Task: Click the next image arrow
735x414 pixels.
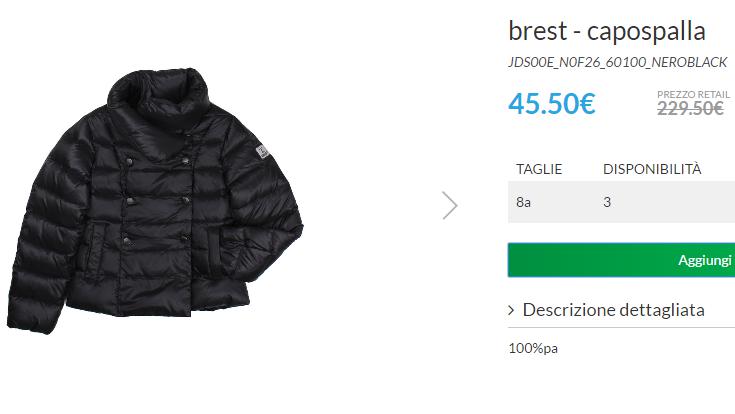Action: (x=450, y=205)
